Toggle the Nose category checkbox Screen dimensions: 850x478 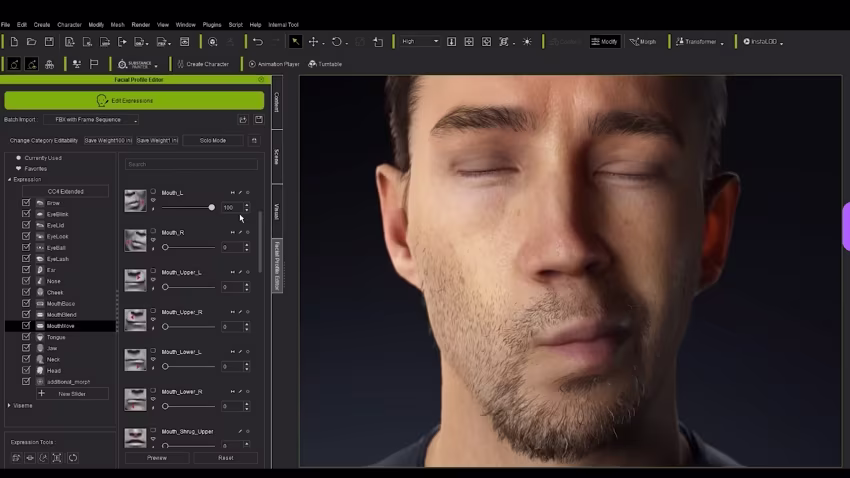(26, 281)
